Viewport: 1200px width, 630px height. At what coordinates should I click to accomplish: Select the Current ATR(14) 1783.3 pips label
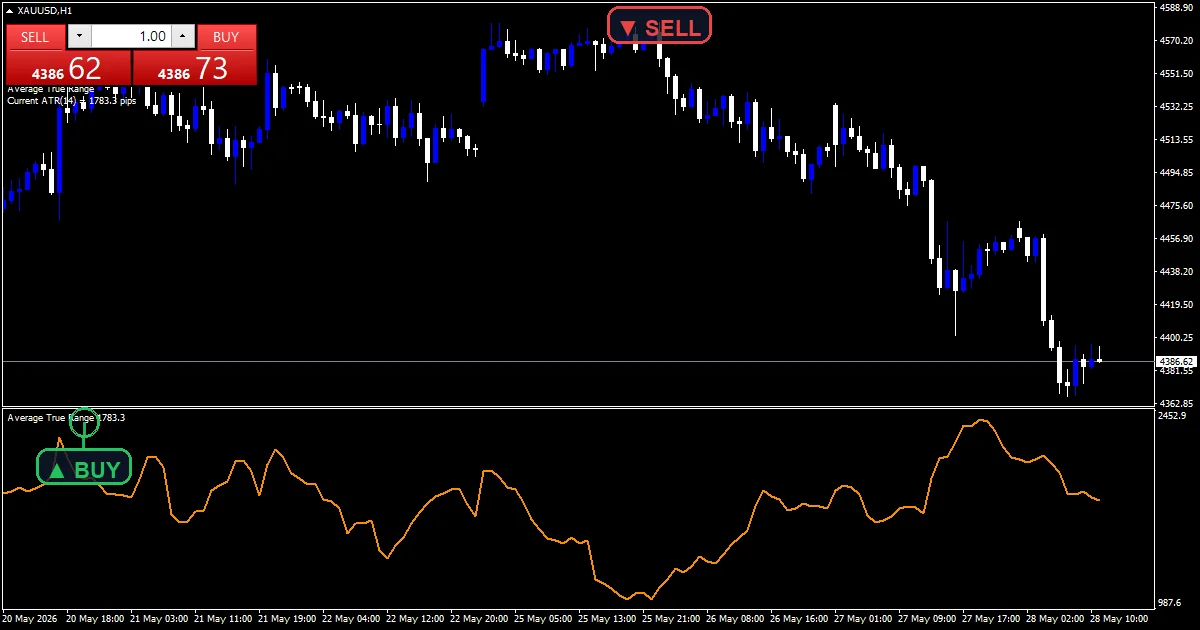pos(71,101)
